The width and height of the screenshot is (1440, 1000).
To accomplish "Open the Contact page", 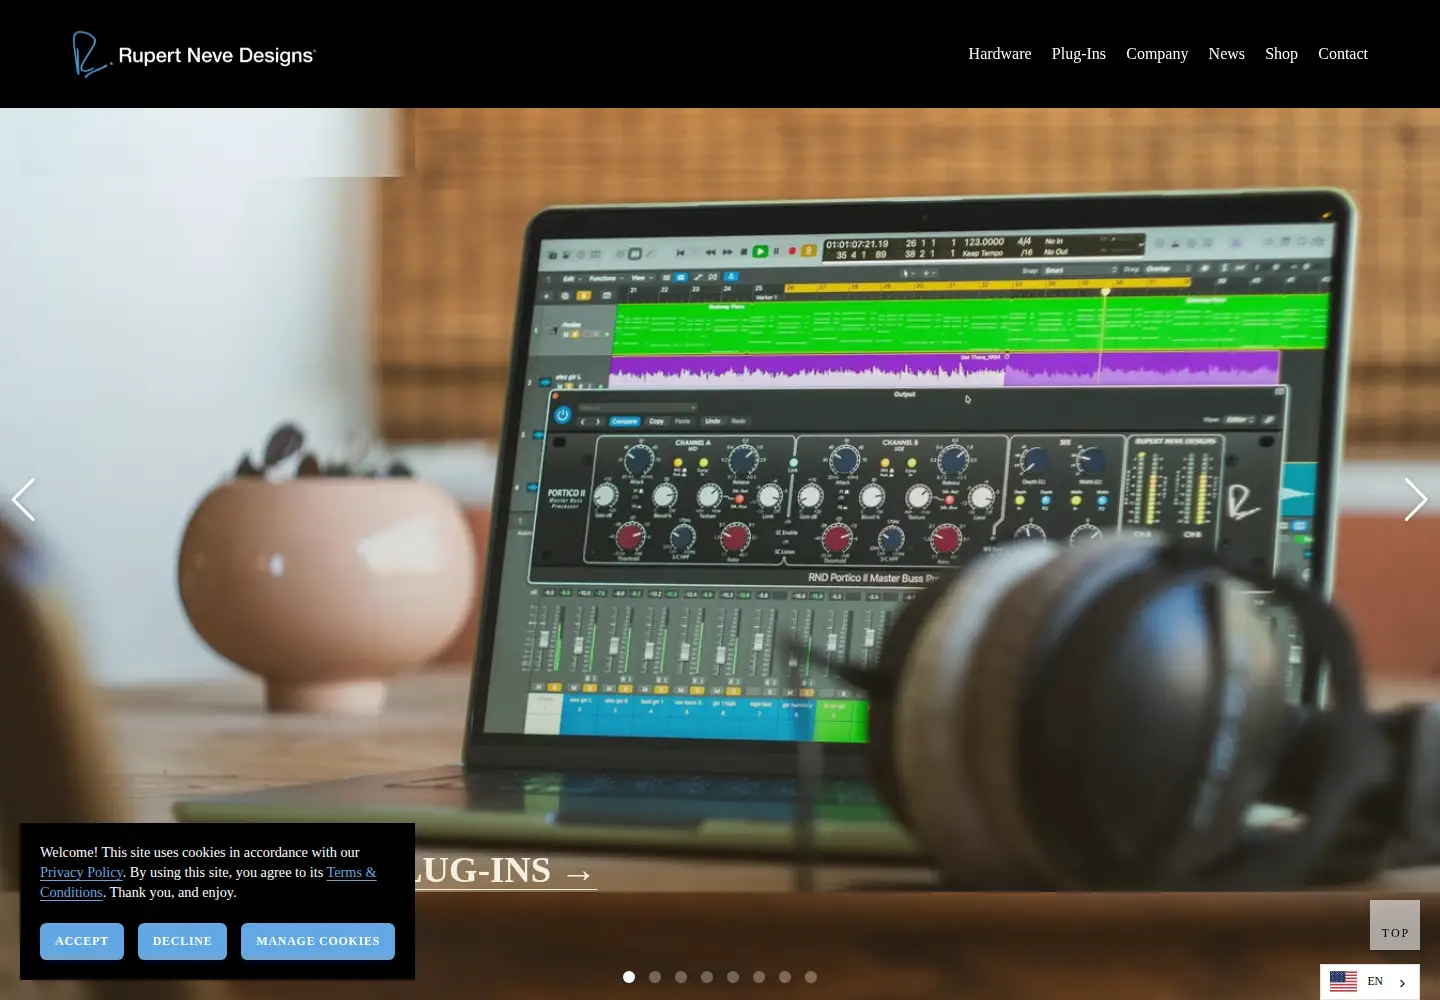I will click(1342, 54).
